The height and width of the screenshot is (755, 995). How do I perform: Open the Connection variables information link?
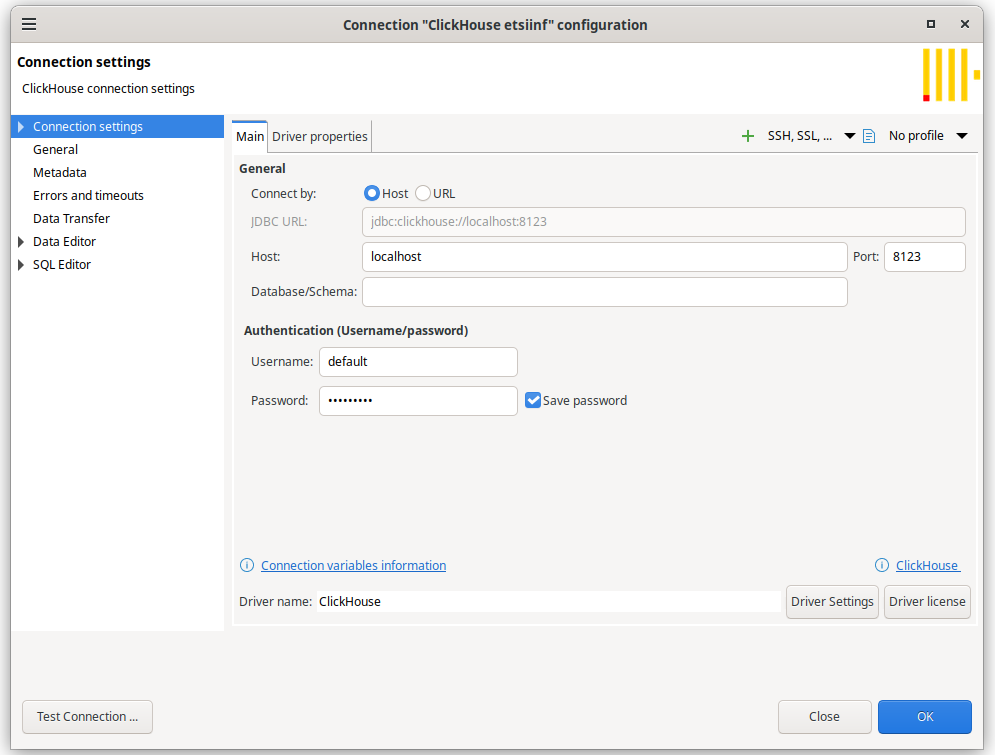tap(353, 565)
